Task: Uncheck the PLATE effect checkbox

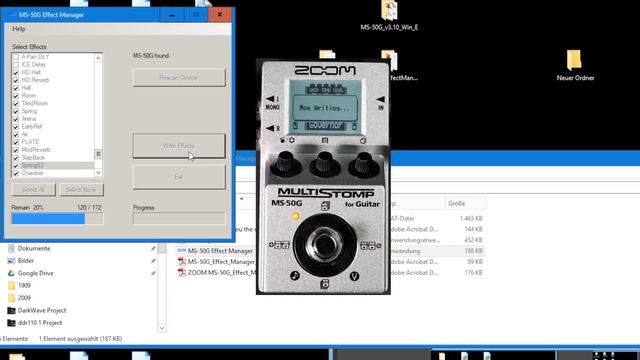Action: click(x=16, y=142)
